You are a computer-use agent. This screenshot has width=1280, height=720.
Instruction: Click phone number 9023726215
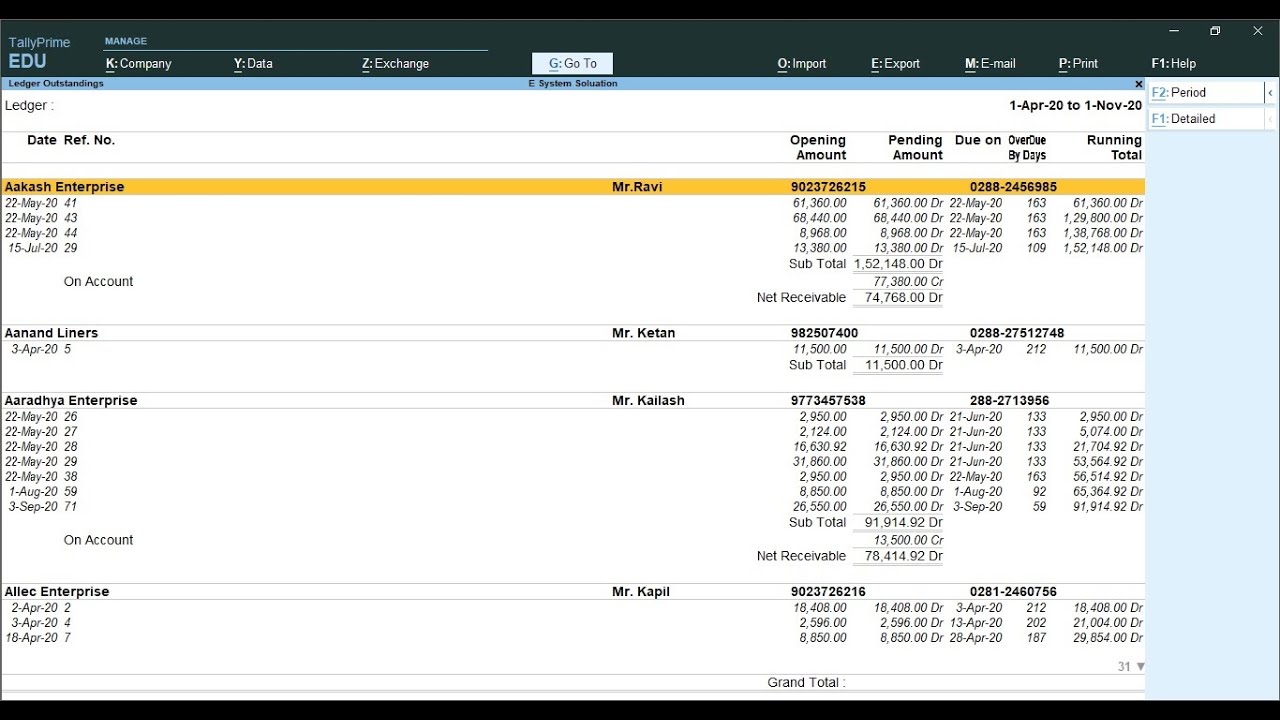(x=828, y=187)
